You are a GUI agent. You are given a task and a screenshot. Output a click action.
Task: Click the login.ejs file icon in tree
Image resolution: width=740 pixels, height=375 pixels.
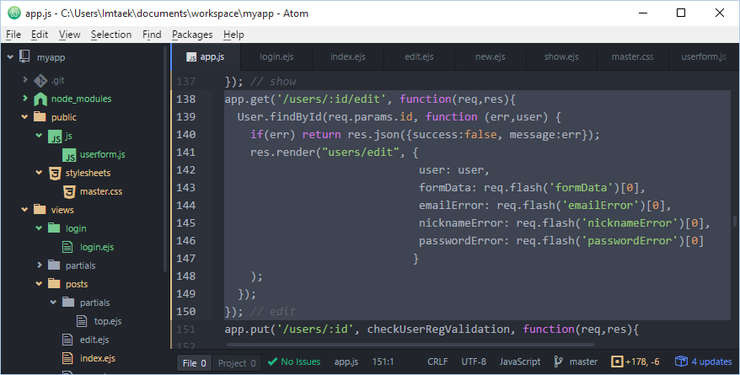pos(67,247)
